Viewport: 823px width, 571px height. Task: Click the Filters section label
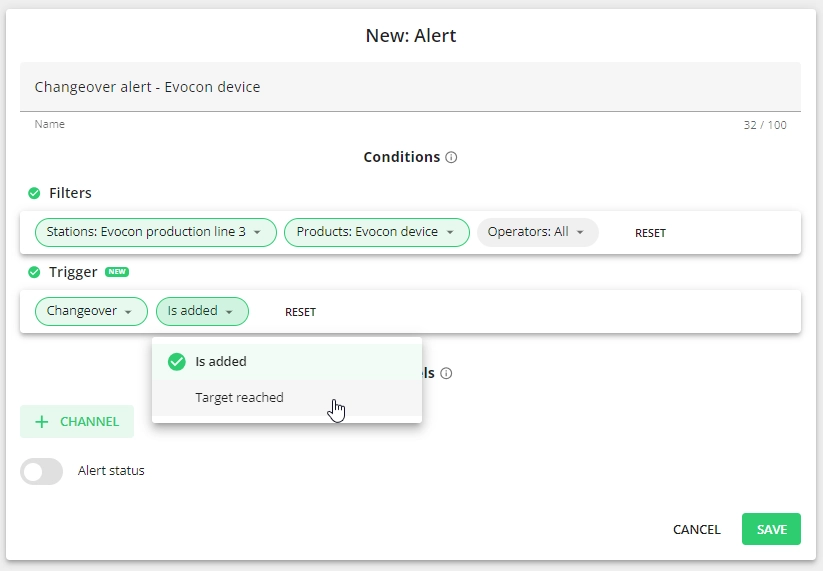pyautogui.click(x=70, y=193)
